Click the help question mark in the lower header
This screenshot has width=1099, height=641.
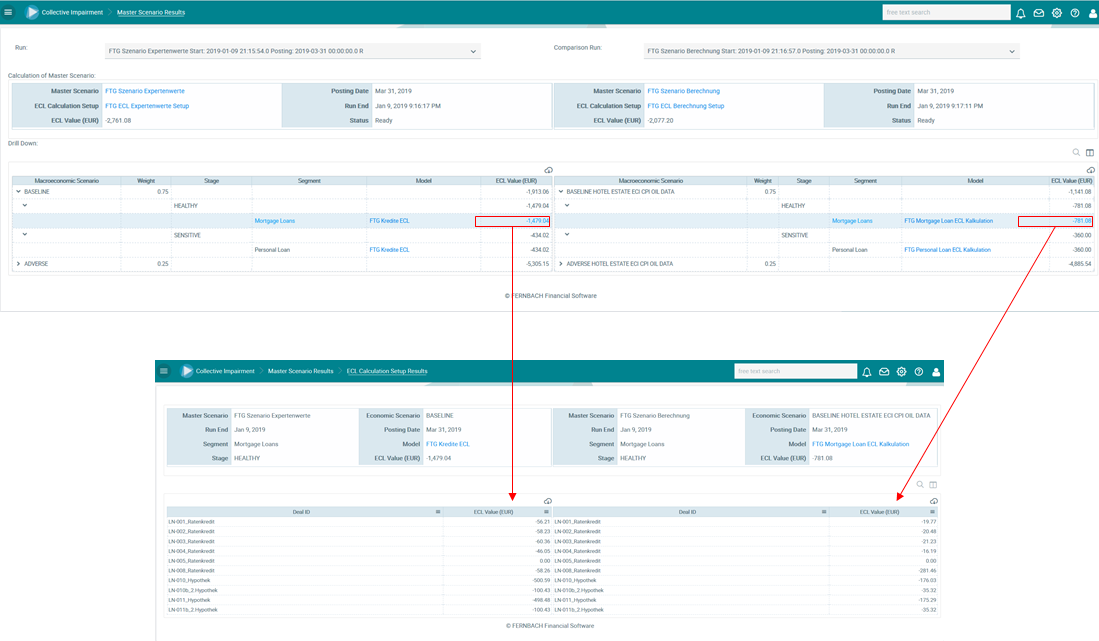pyautogui.click(x=919, y=371)
